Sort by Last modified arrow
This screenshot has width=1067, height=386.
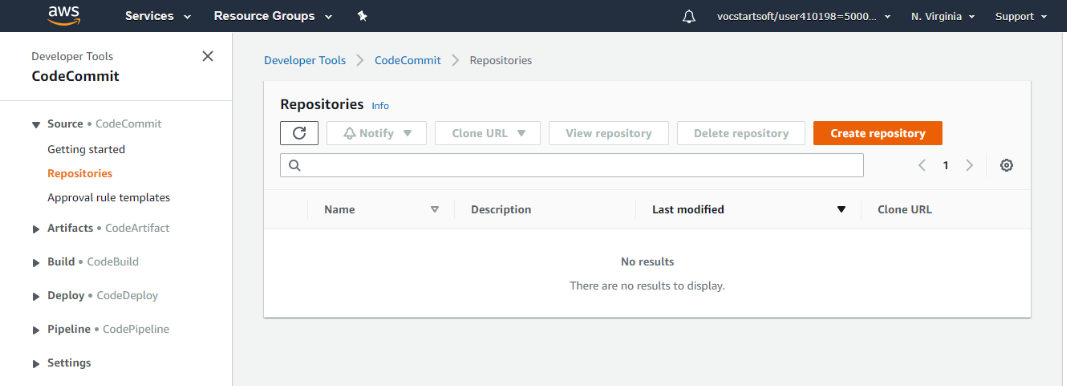[x=841, y=210]
